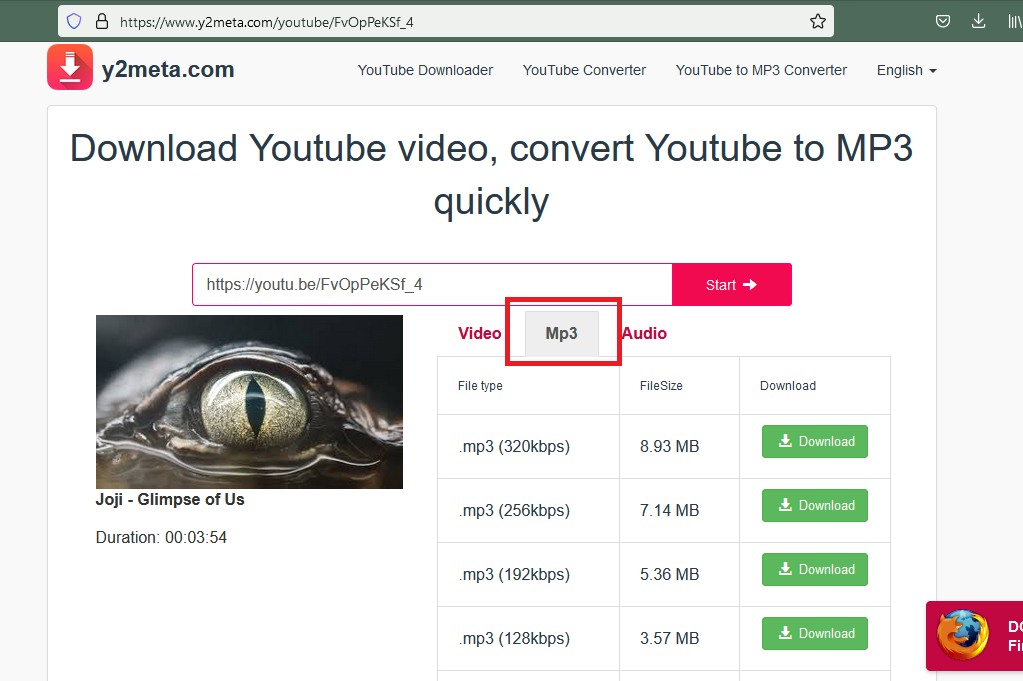Switch to the Audio tab

click(x=644, y=333)
